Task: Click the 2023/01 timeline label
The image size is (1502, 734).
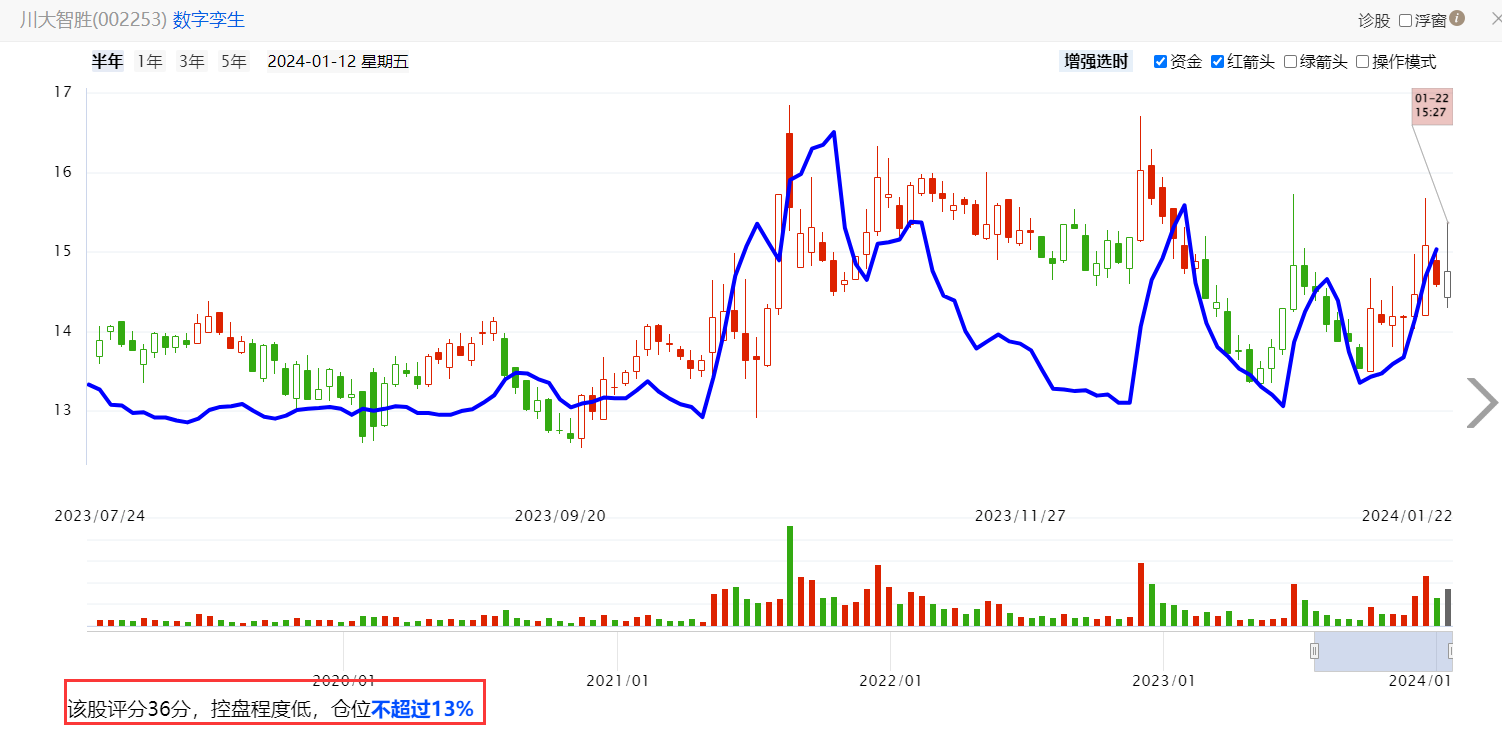Action: point(1164,680)
